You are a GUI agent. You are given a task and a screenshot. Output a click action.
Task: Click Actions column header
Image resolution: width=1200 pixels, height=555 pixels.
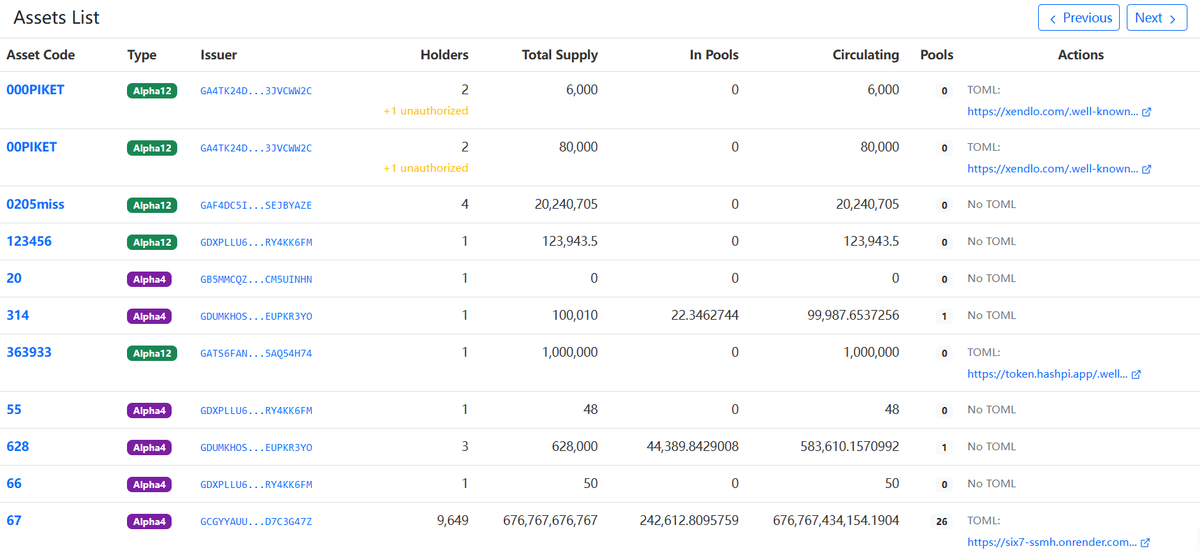pos(1081,55)
